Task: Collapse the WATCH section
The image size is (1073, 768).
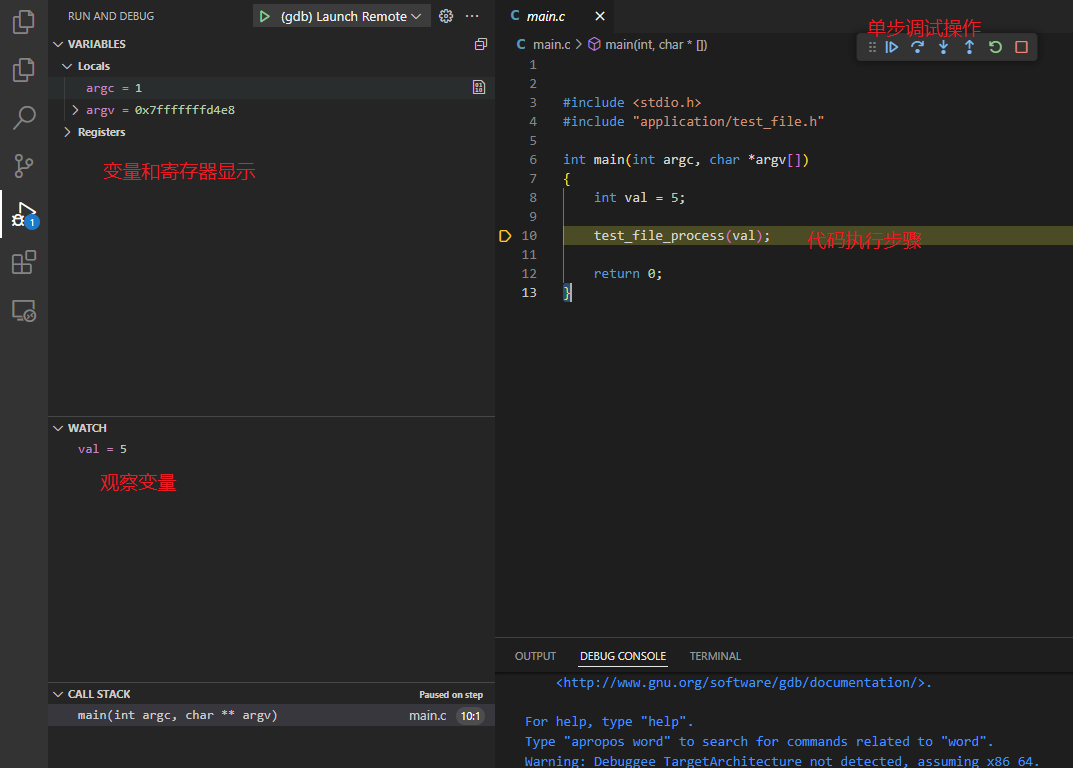Action: tap(58, 428)
